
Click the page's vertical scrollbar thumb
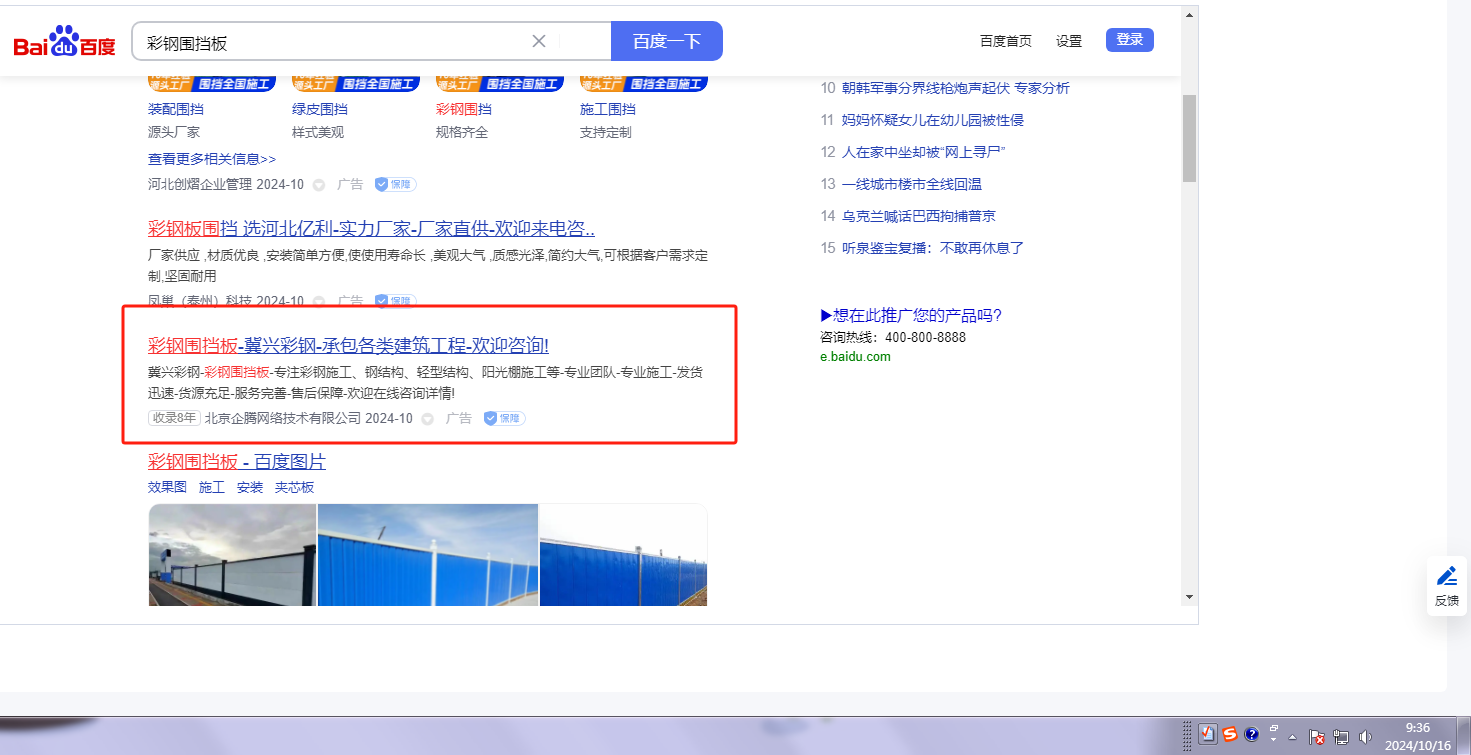coord(1189,138)
